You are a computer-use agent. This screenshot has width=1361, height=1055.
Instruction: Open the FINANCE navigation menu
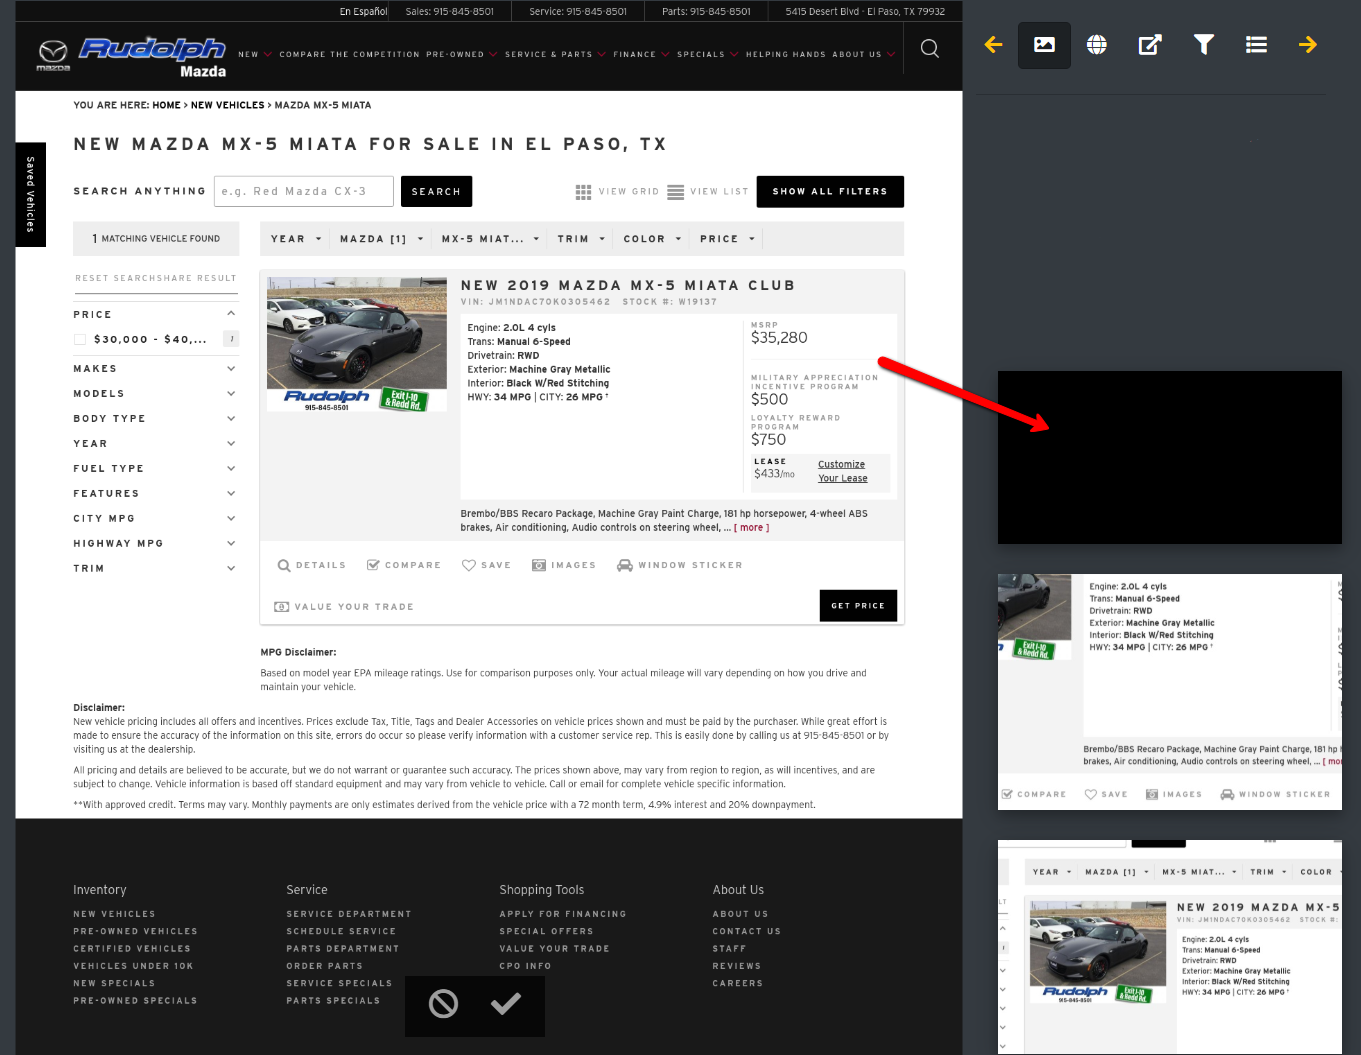(x=635, y=55)
